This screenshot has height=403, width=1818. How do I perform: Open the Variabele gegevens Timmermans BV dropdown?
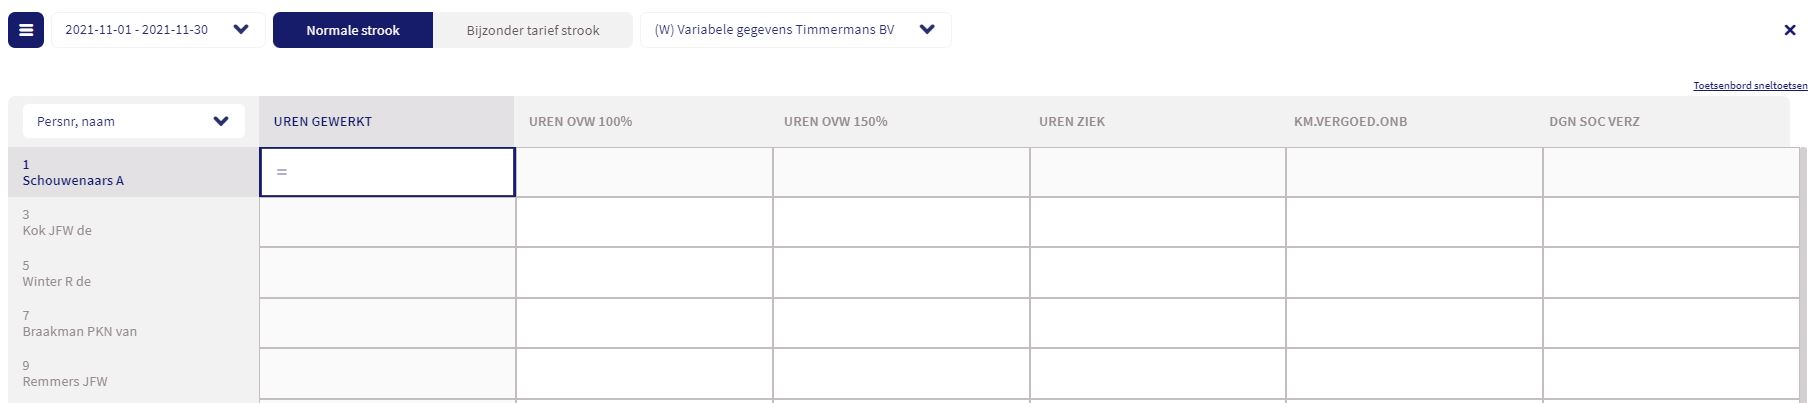pos(926,30)
